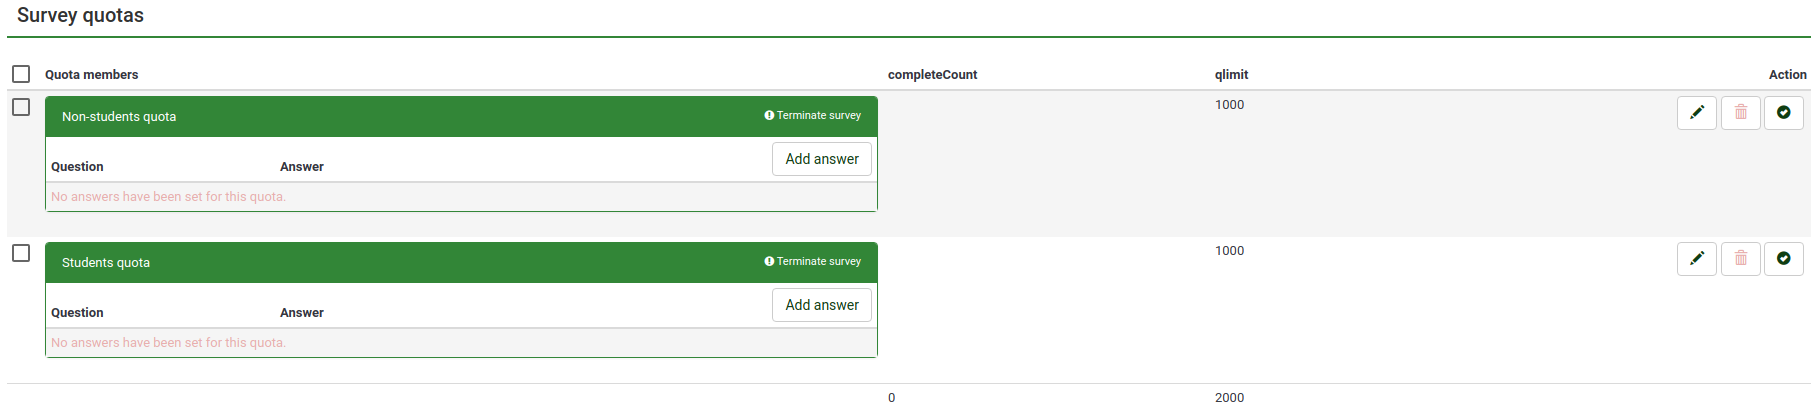The width and height of the screenshot is (1811, 413).
Task: Add answer to the Students quota
Action: tap(821, 305)
